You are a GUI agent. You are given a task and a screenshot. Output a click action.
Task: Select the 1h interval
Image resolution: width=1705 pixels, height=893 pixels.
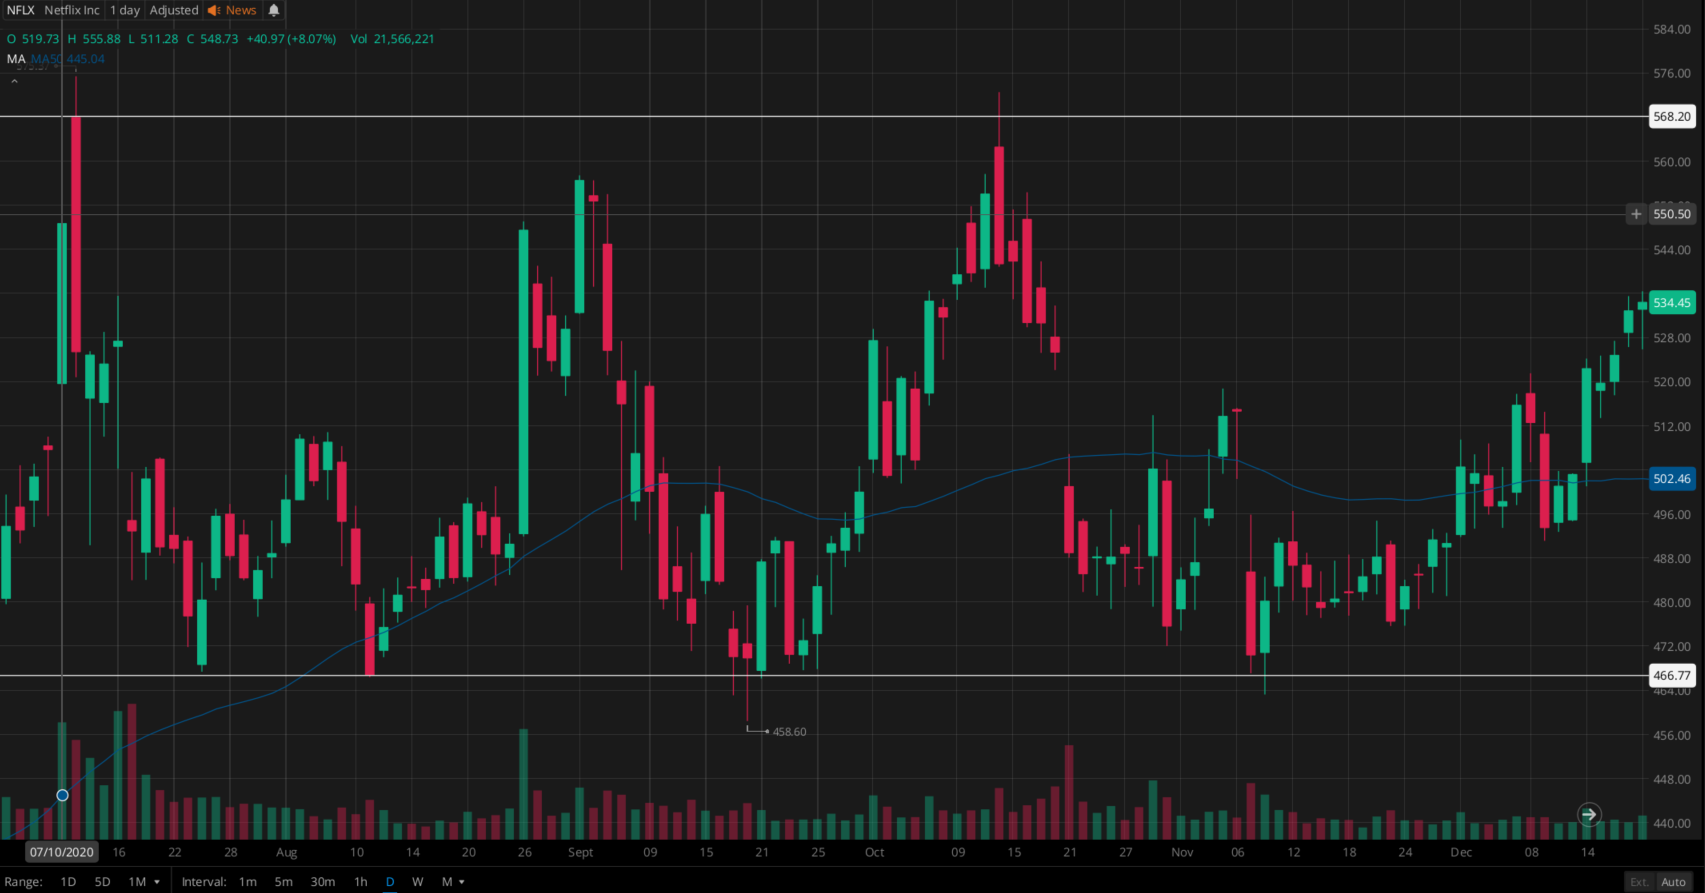pos(361,882)
